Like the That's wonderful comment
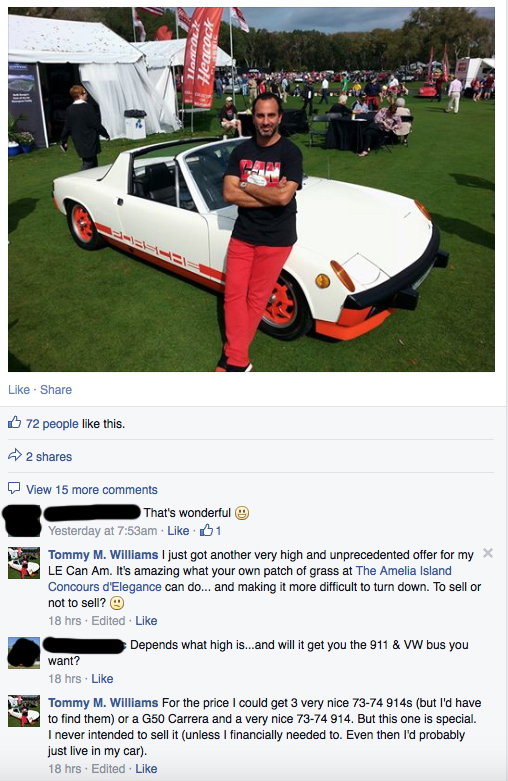 coord(178,531)
